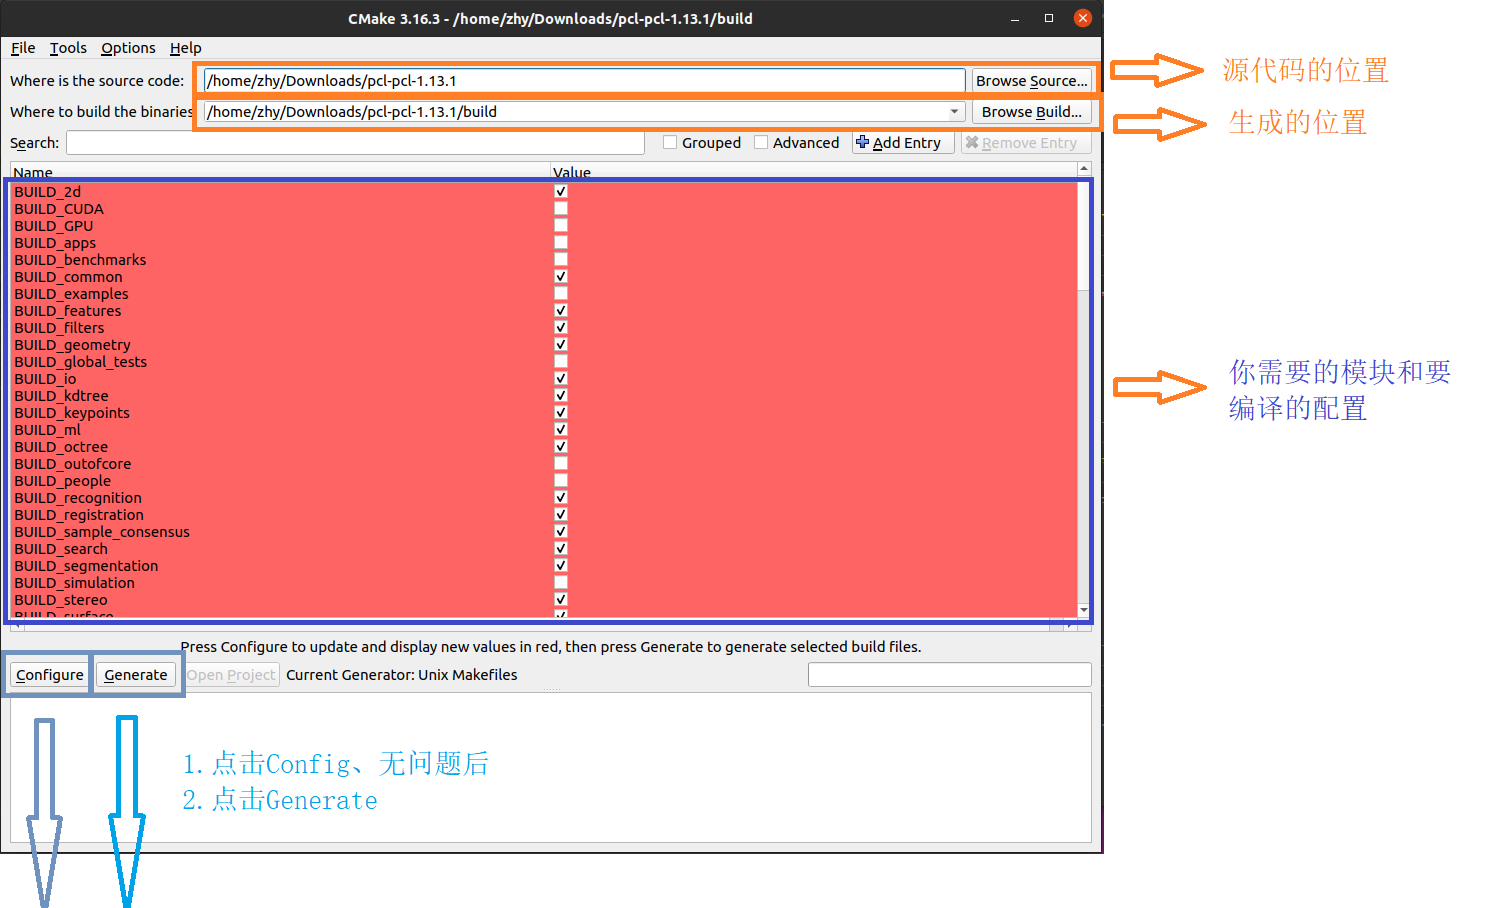Enable BUILD_examples checkbox
The image size is (1492, 908).
[x=561, y=294]
